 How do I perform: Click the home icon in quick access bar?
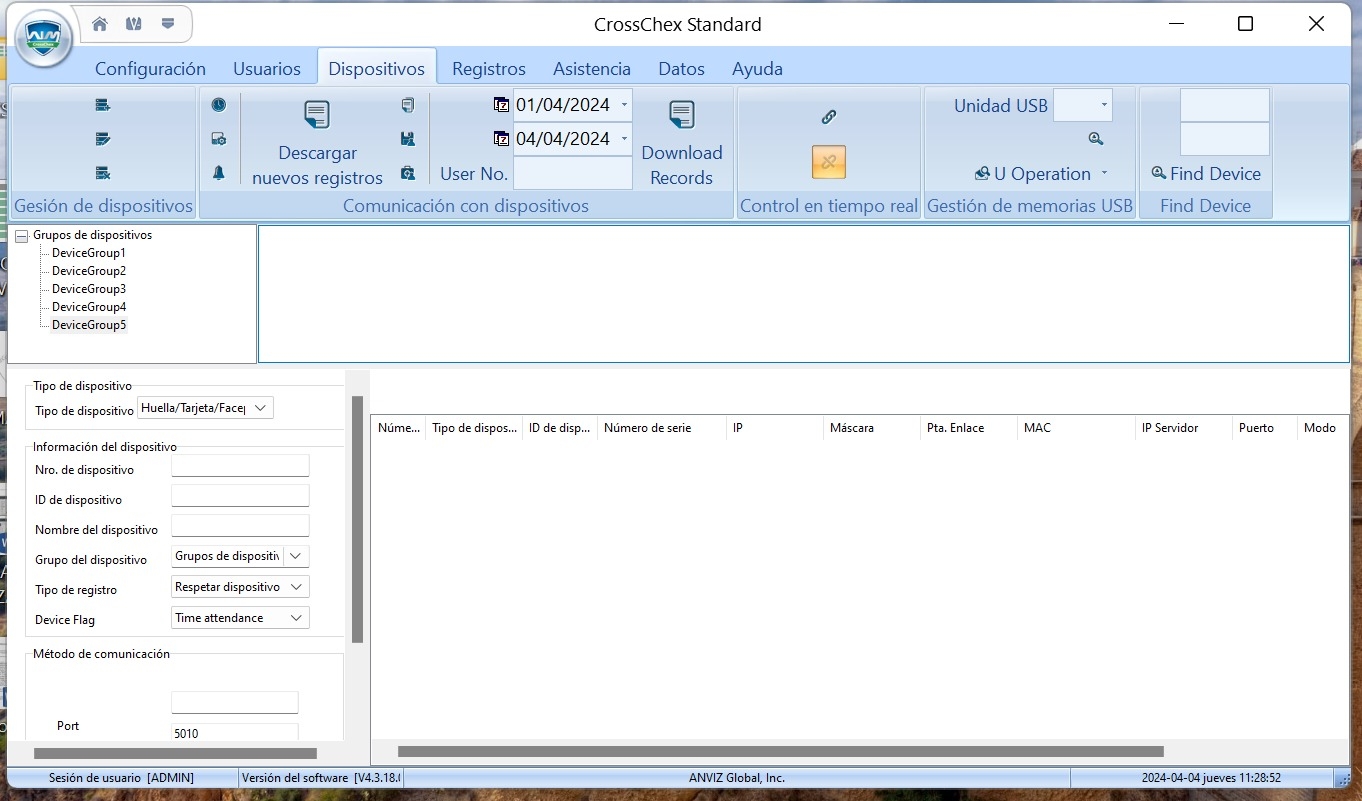pyautogui.click(x=100, y=24)
